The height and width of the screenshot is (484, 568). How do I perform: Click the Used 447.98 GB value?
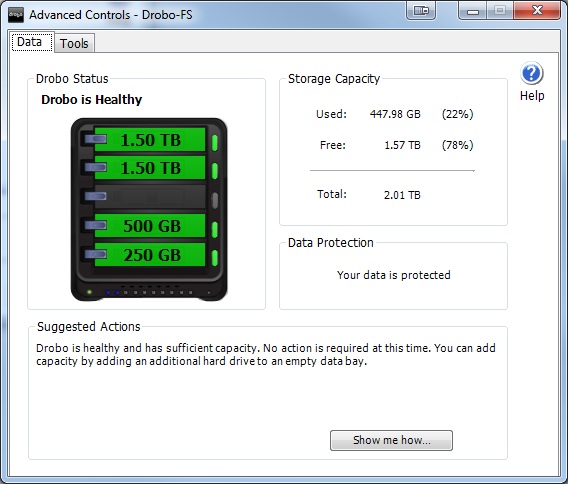395,114
